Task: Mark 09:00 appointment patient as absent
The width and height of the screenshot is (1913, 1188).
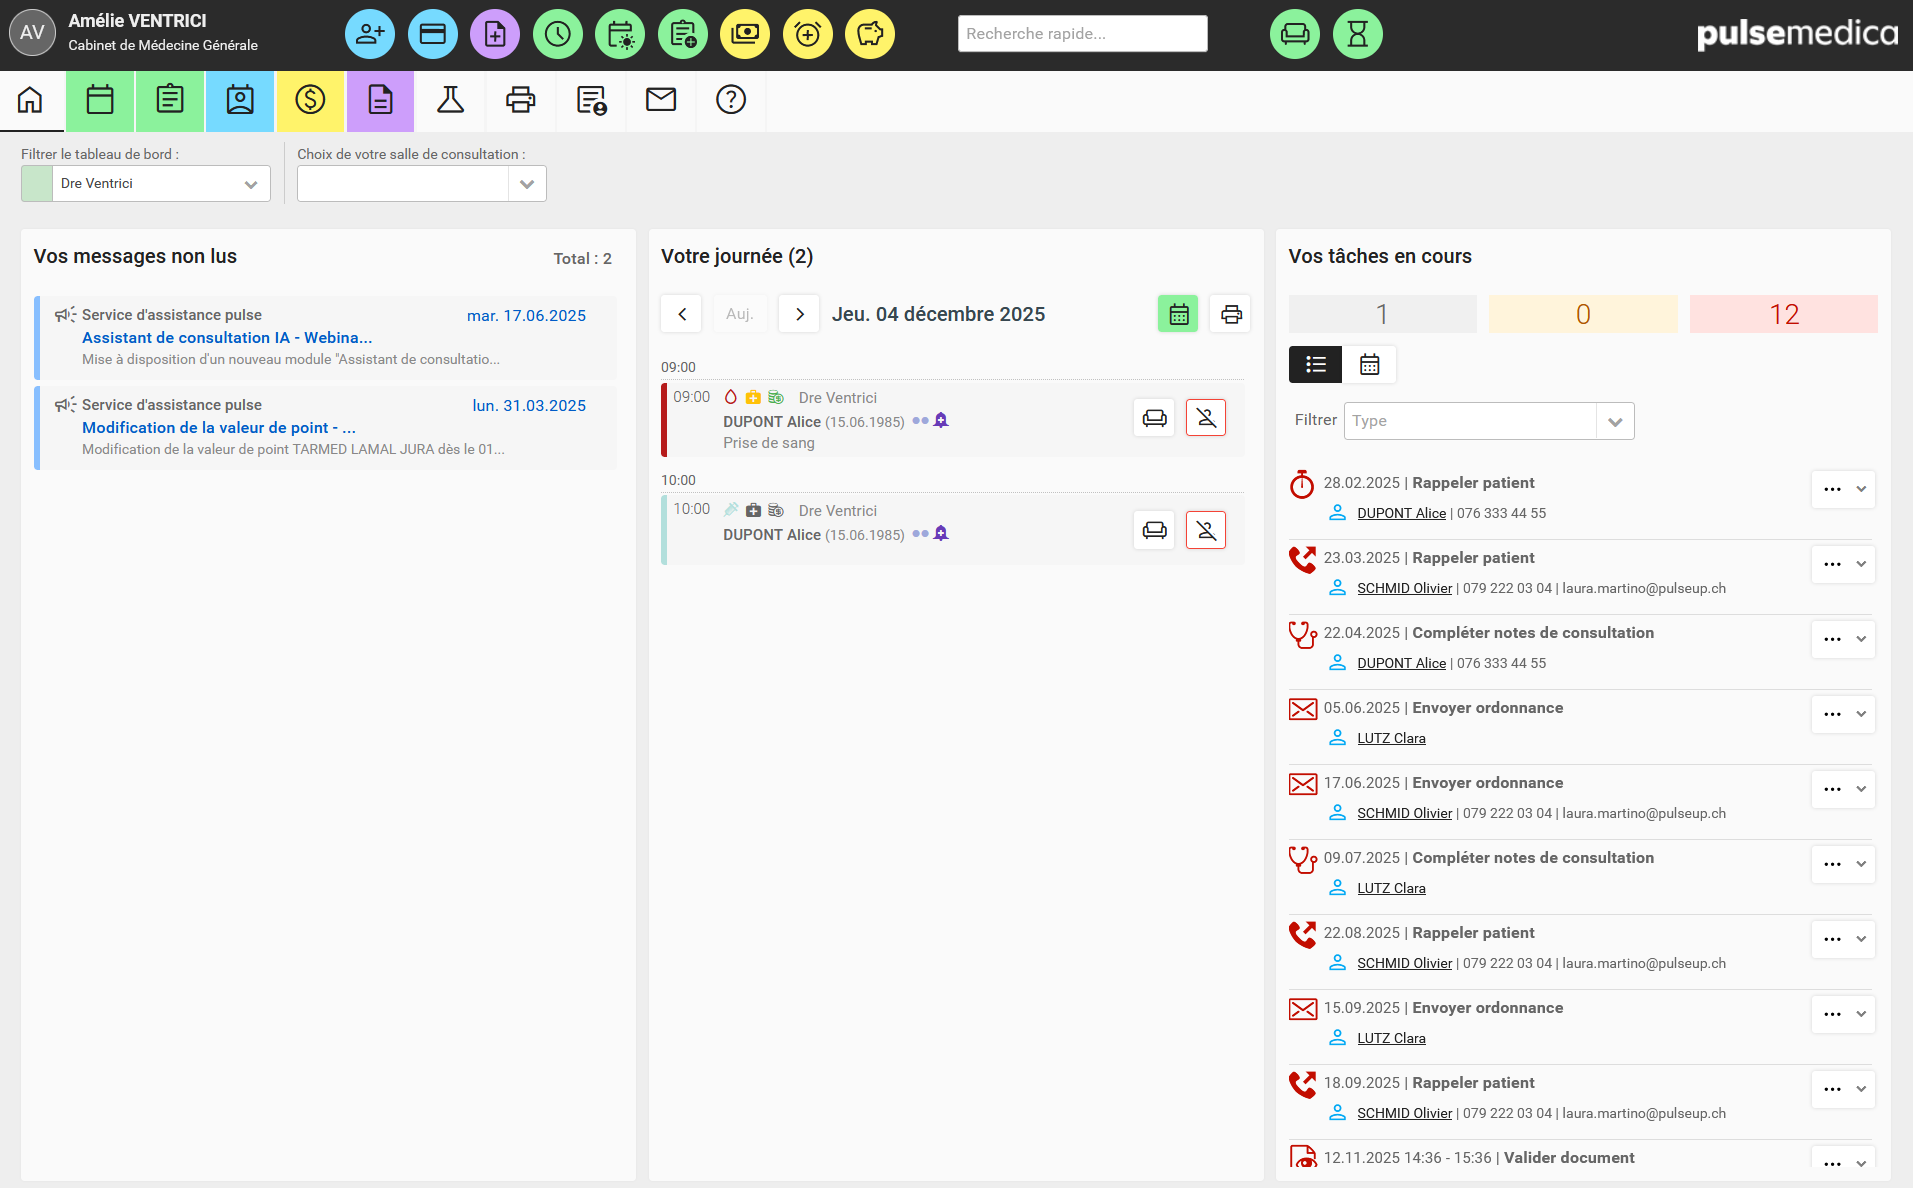Action: point(1205,418)
